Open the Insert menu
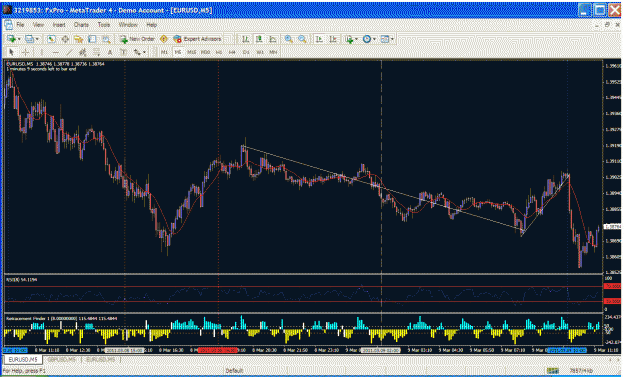The image size is (625, 377). 59,25
